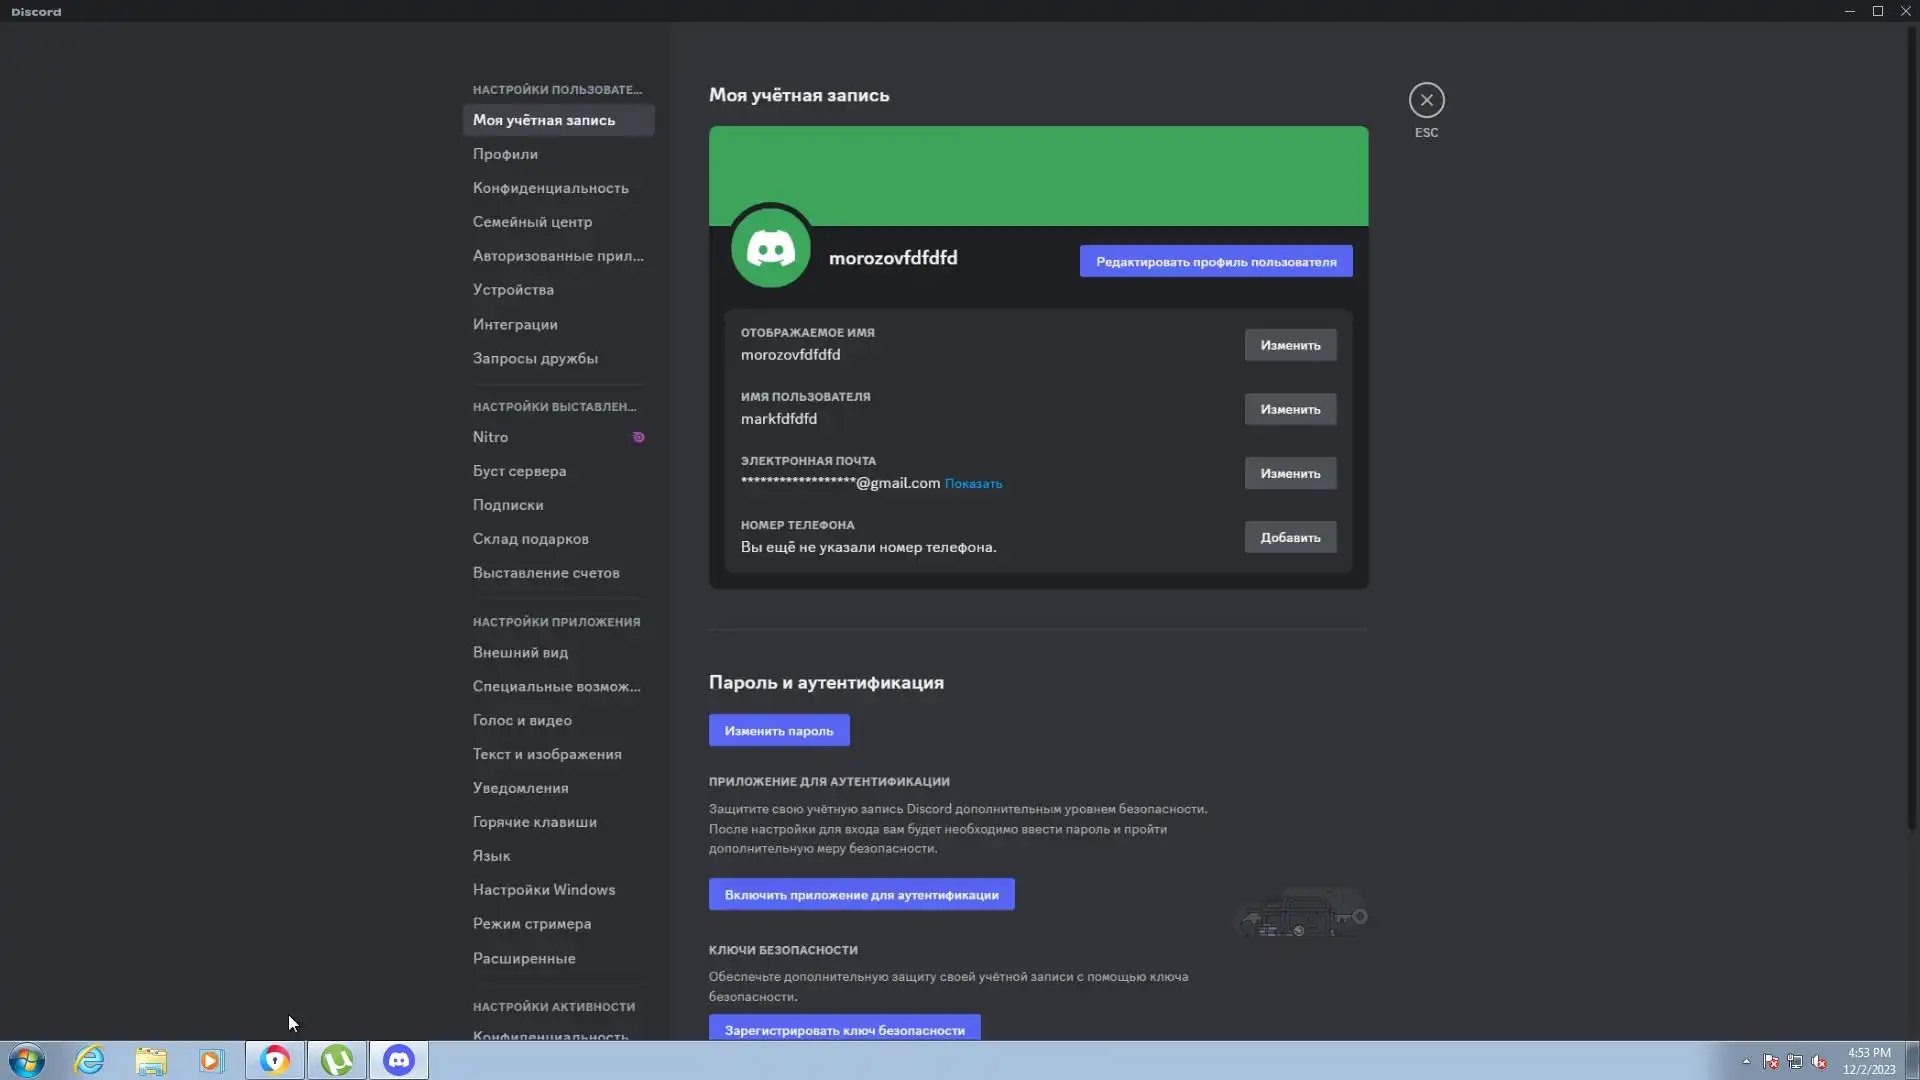Click Показать link to reveal email
Screen dimensions: 1920x1080
[x=973, y=484]
